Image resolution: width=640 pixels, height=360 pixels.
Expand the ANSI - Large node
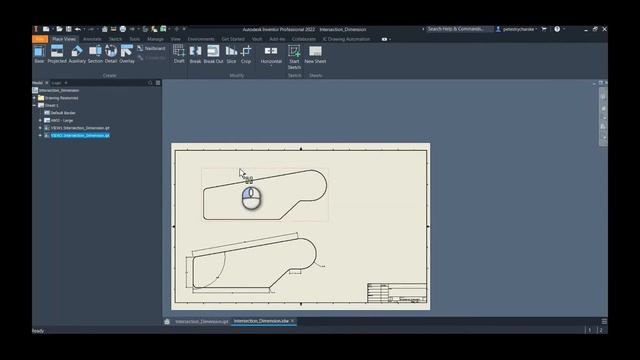[x=40, y=120]
